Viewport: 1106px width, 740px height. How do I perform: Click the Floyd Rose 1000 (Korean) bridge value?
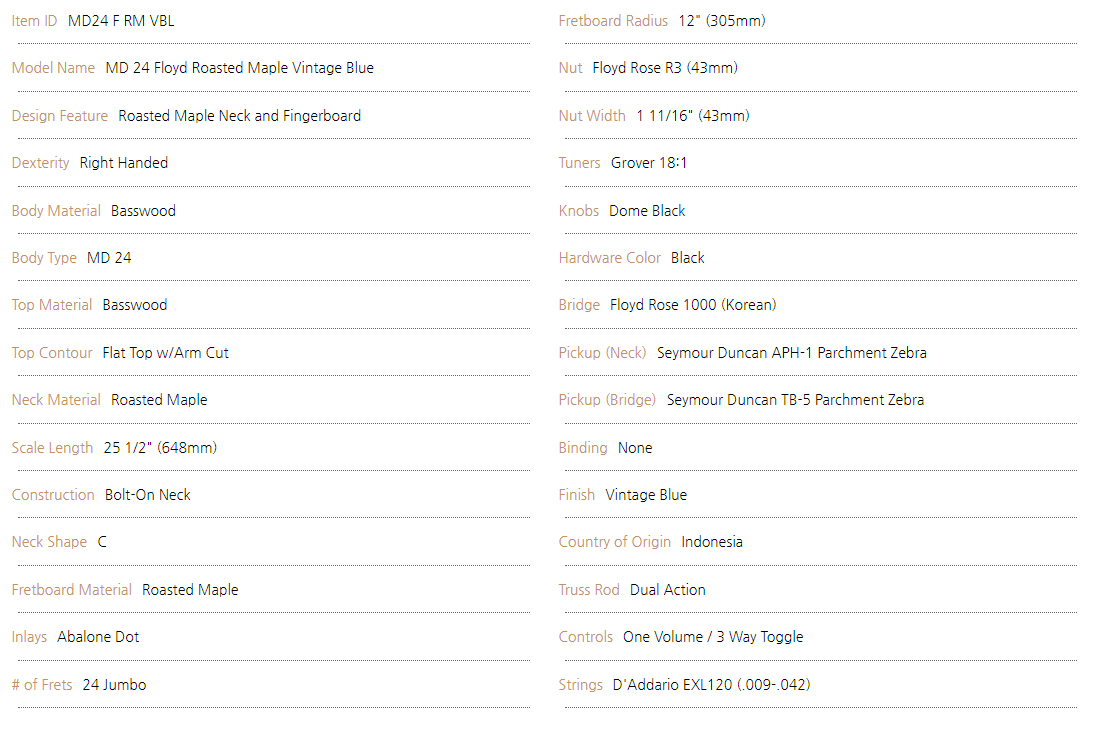coord(693,305)
